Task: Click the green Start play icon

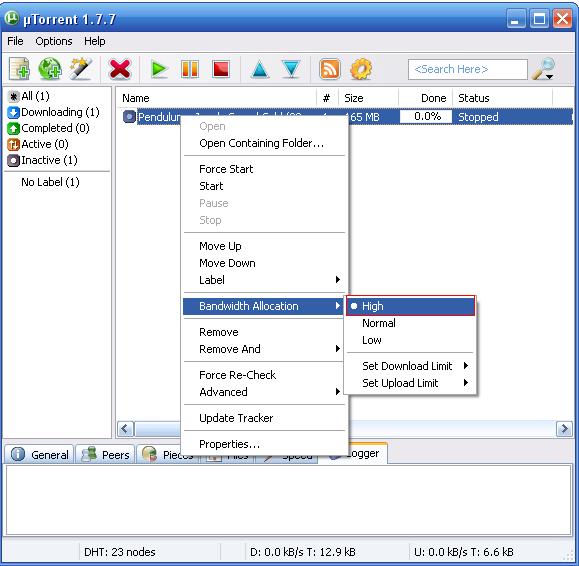Action: (x=159, y=69)
